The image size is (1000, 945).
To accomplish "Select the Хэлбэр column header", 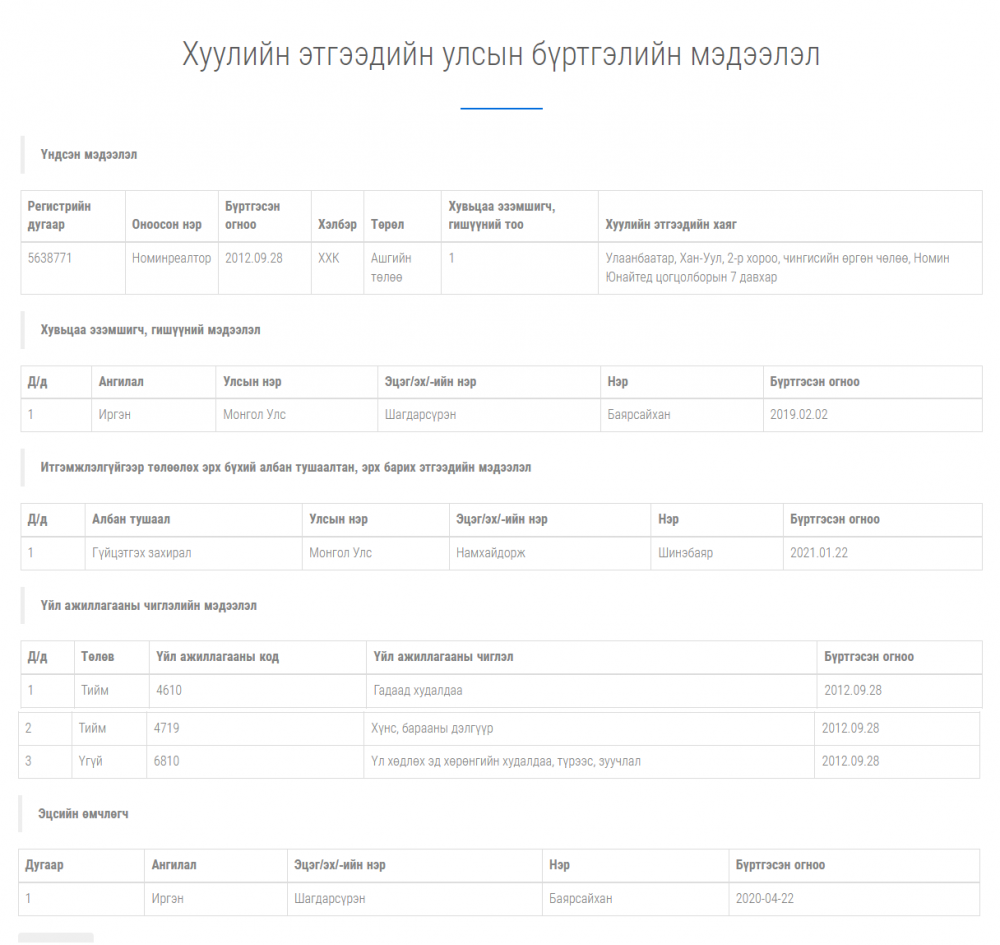I will click(x=337, y=224).
